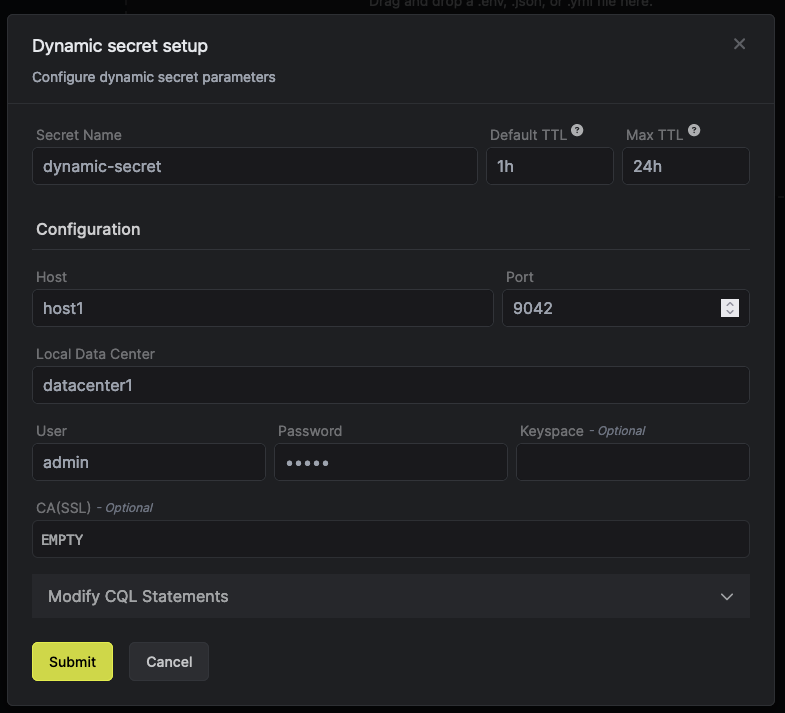Click the 'Configure dynamic secret parameters' subtitle
The image size is (785, 713).
[x=154, y=77]
